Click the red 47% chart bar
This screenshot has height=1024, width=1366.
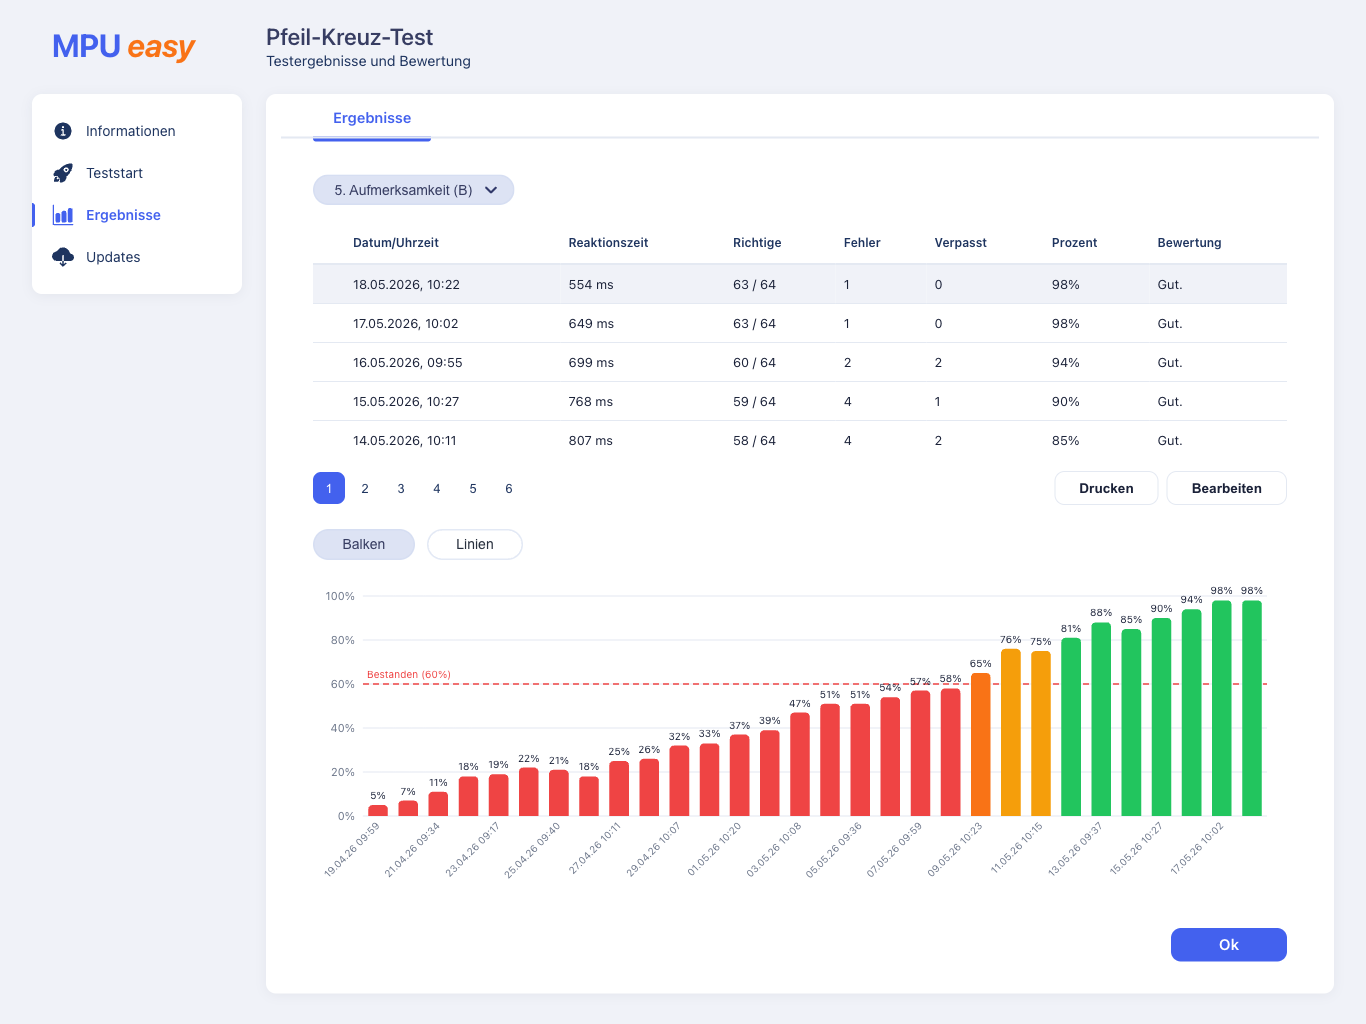tap(800, 764)
